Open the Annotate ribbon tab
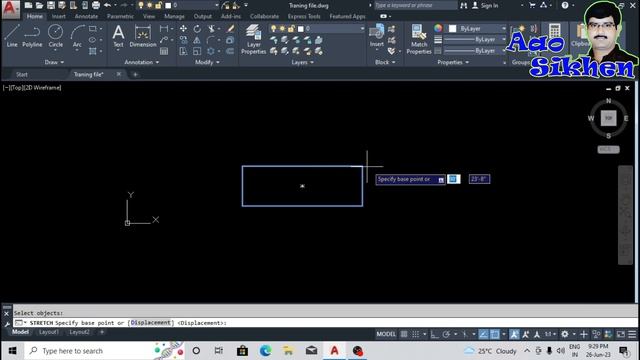The height and width of the screenshot is (360, 640). [x=86, y=16]
